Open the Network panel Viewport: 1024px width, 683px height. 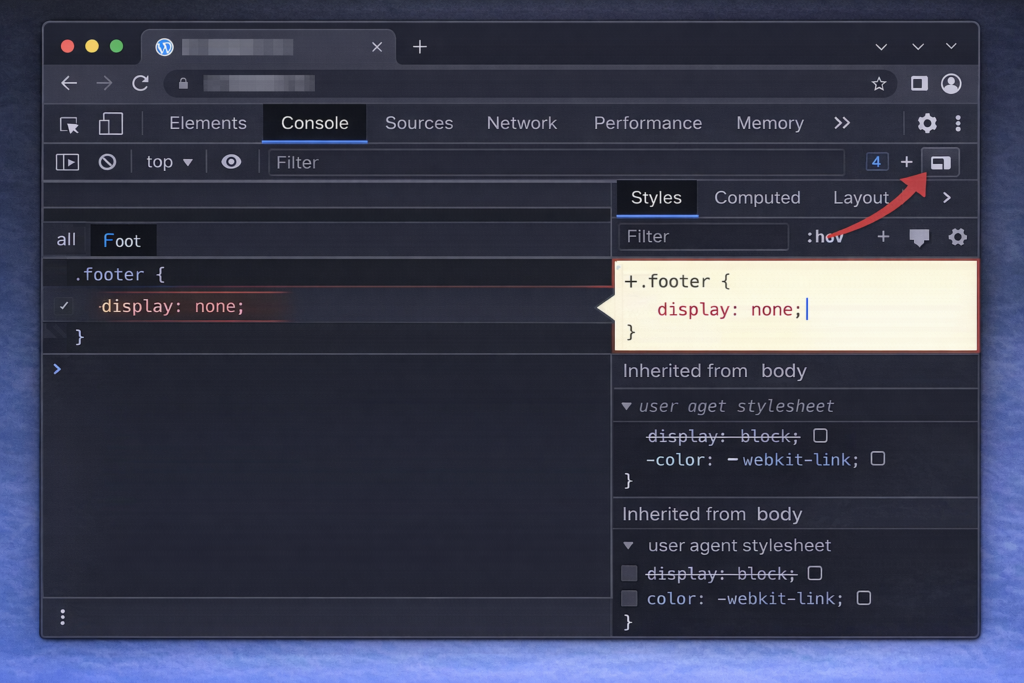tap(522, 123)
